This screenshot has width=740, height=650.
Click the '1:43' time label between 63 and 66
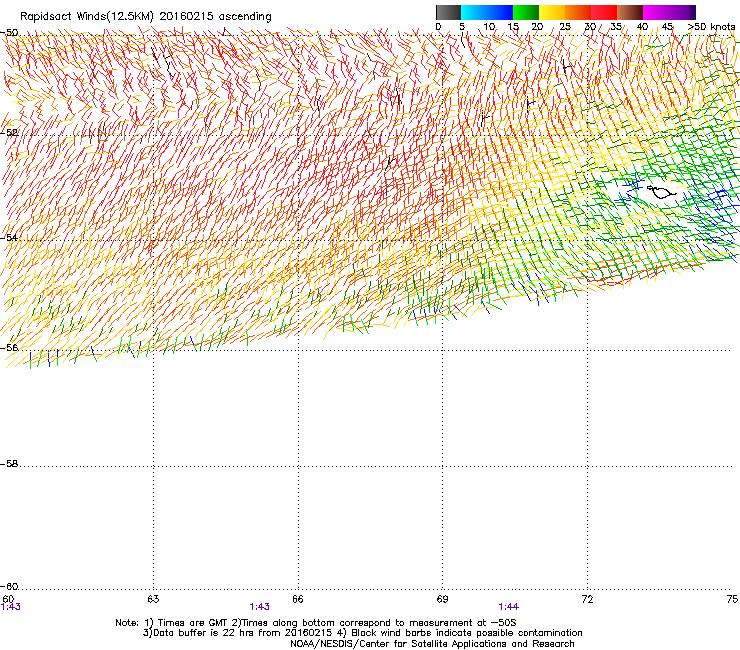tap(260, 607)
